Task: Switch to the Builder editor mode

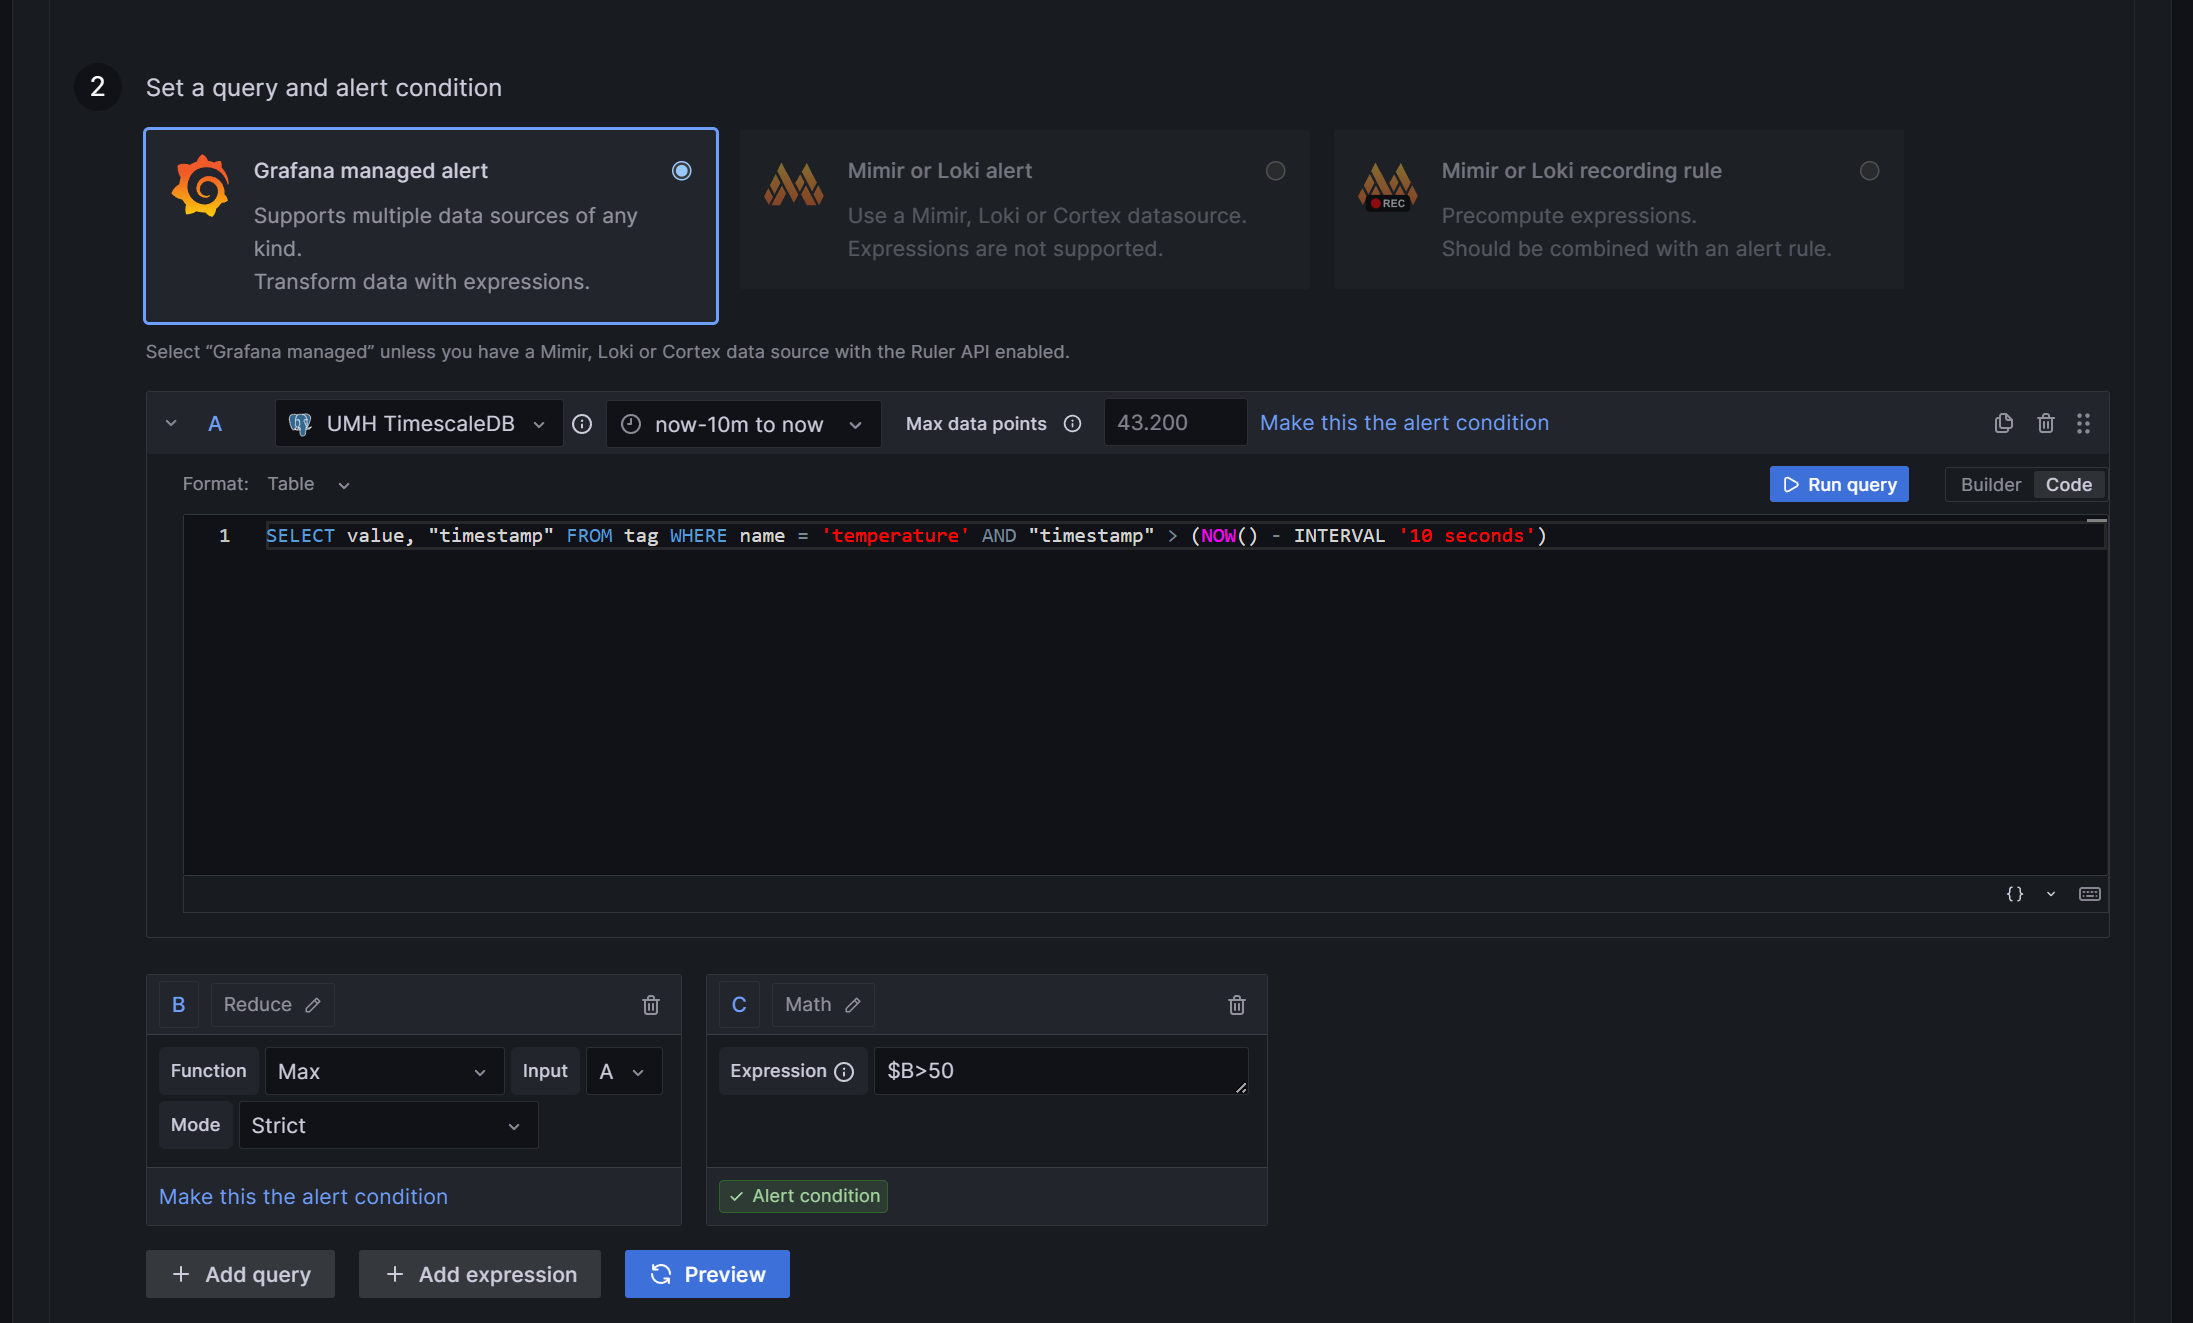Action: coord(1990,485)
